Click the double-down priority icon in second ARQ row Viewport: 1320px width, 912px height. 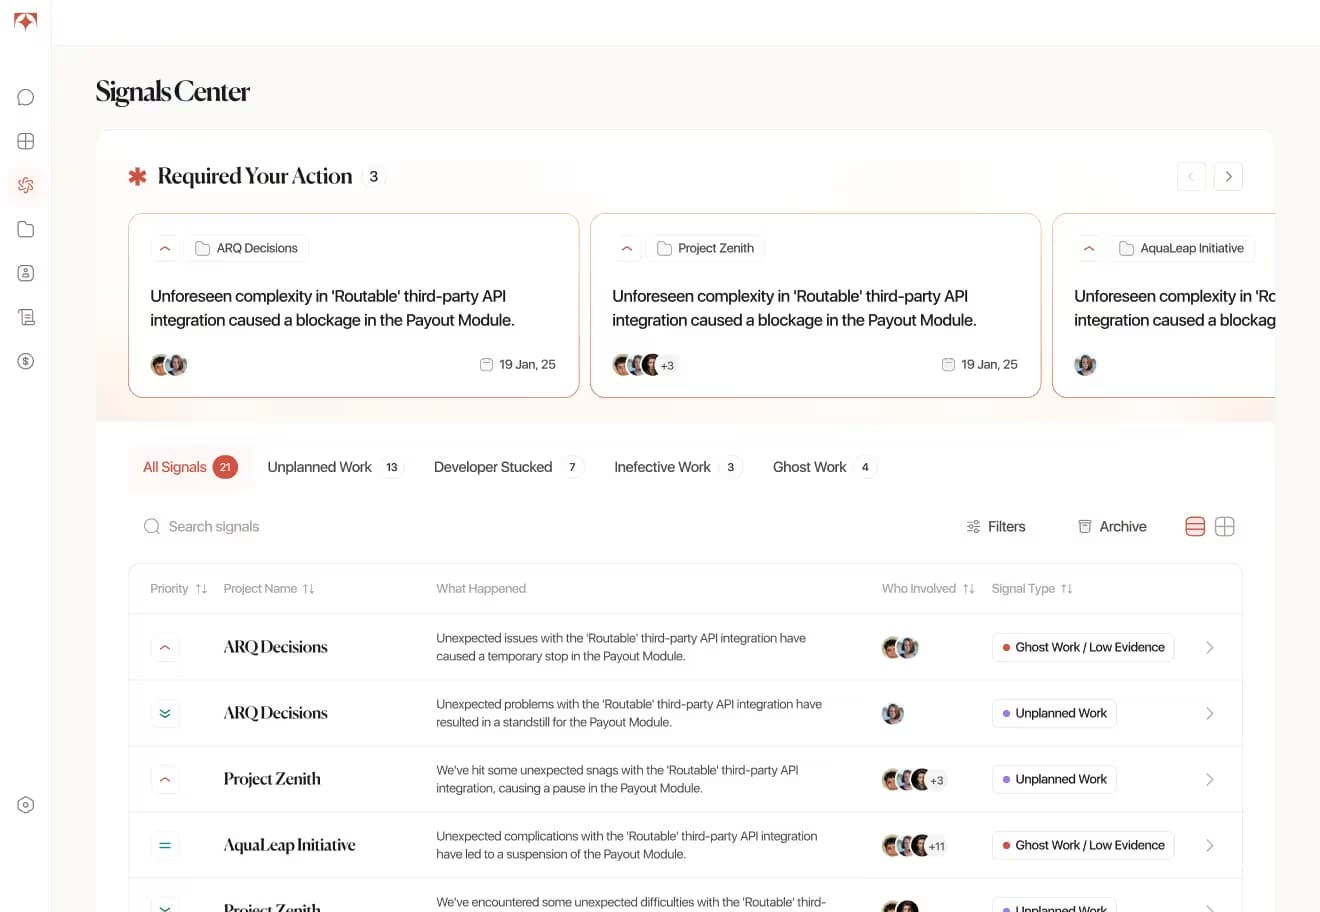point(165,714)
